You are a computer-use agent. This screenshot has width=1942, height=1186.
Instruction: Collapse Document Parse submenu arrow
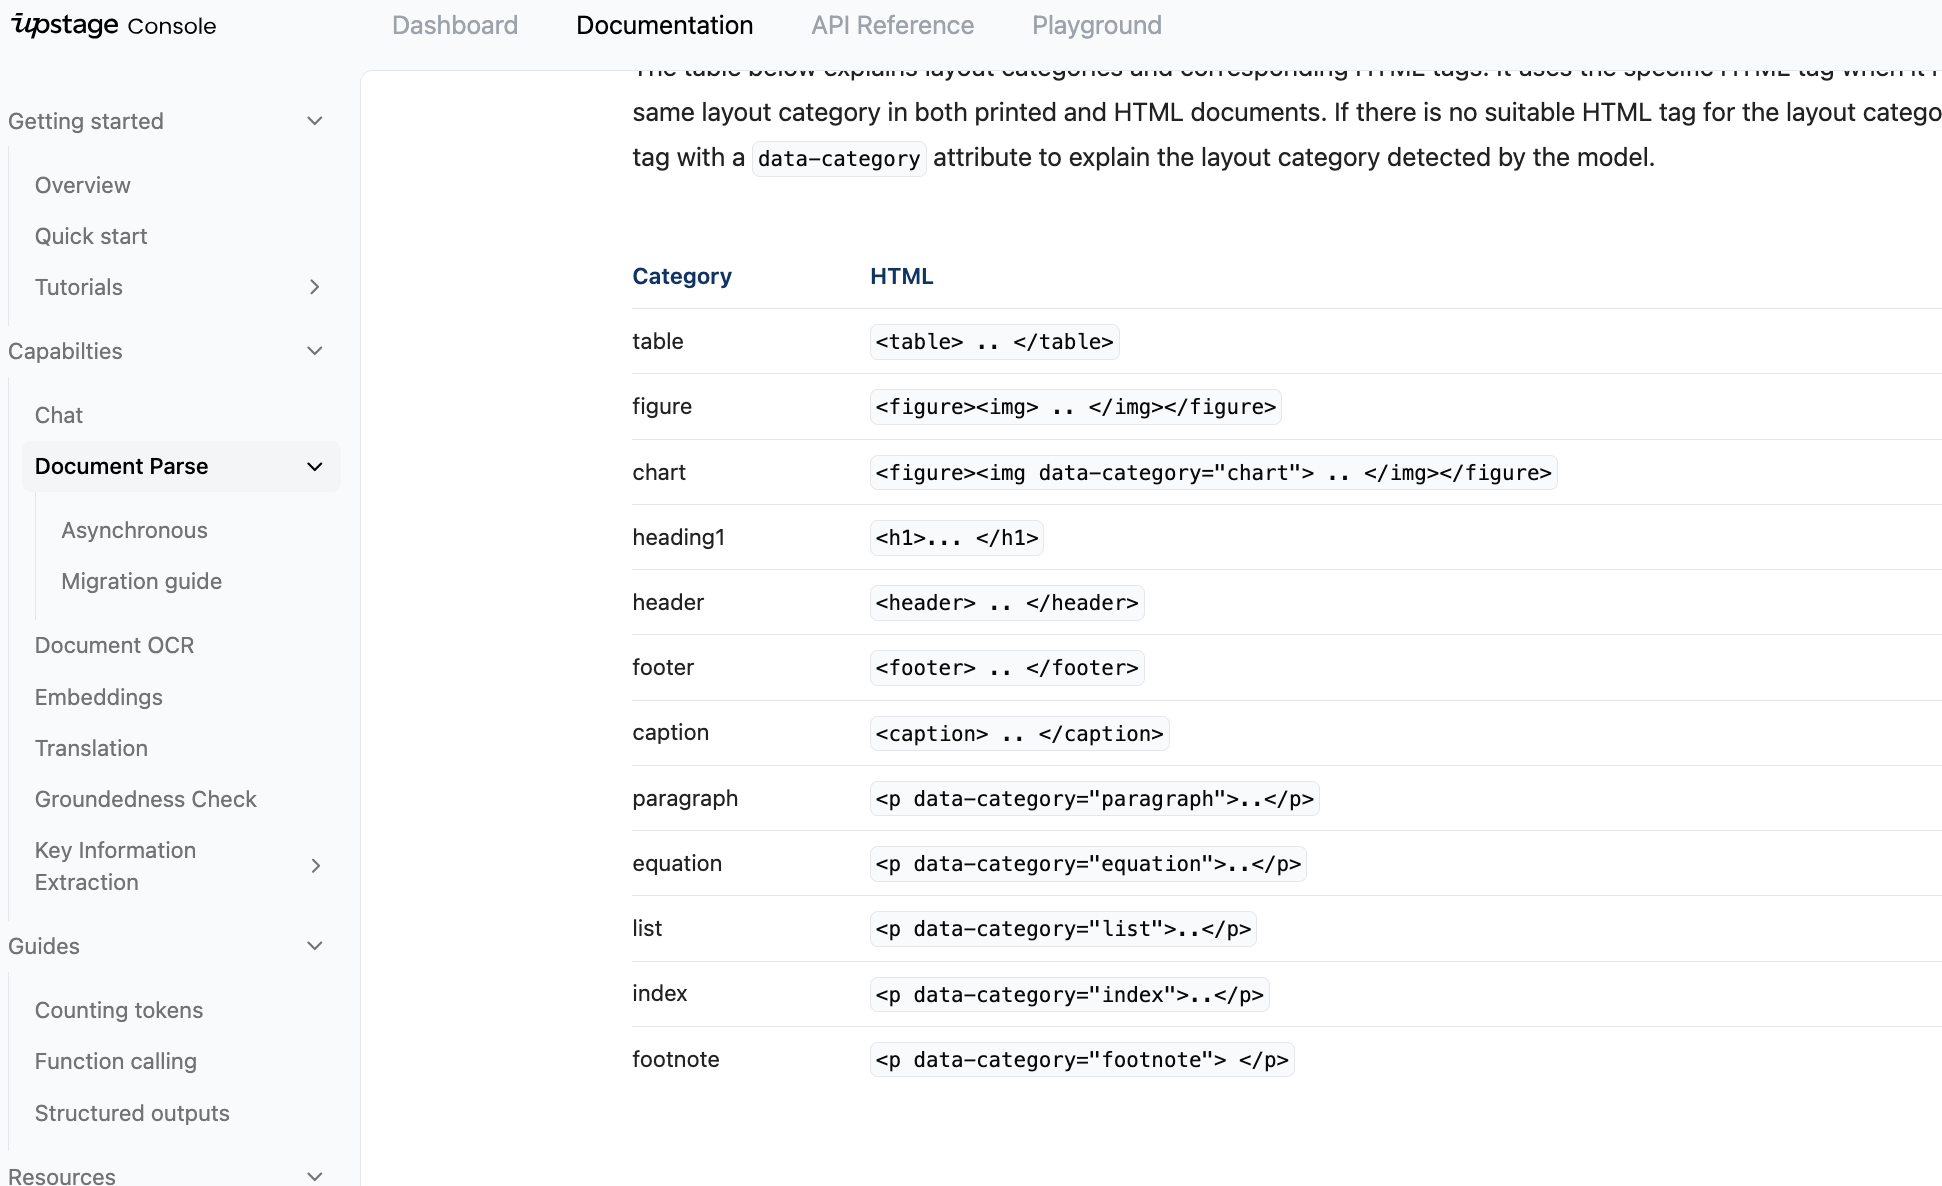coord(314,467)
